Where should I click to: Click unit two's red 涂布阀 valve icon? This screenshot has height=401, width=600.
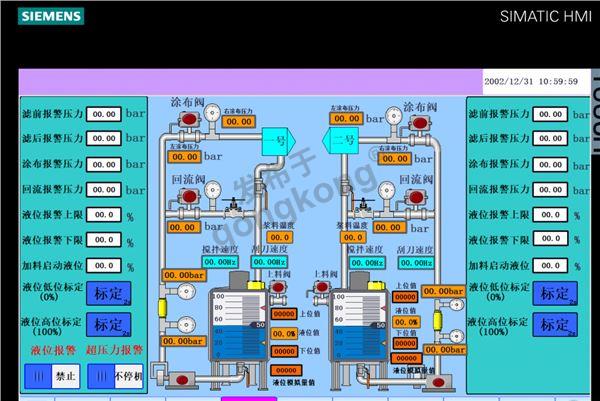pyautogui.click(x=420, y=123)
